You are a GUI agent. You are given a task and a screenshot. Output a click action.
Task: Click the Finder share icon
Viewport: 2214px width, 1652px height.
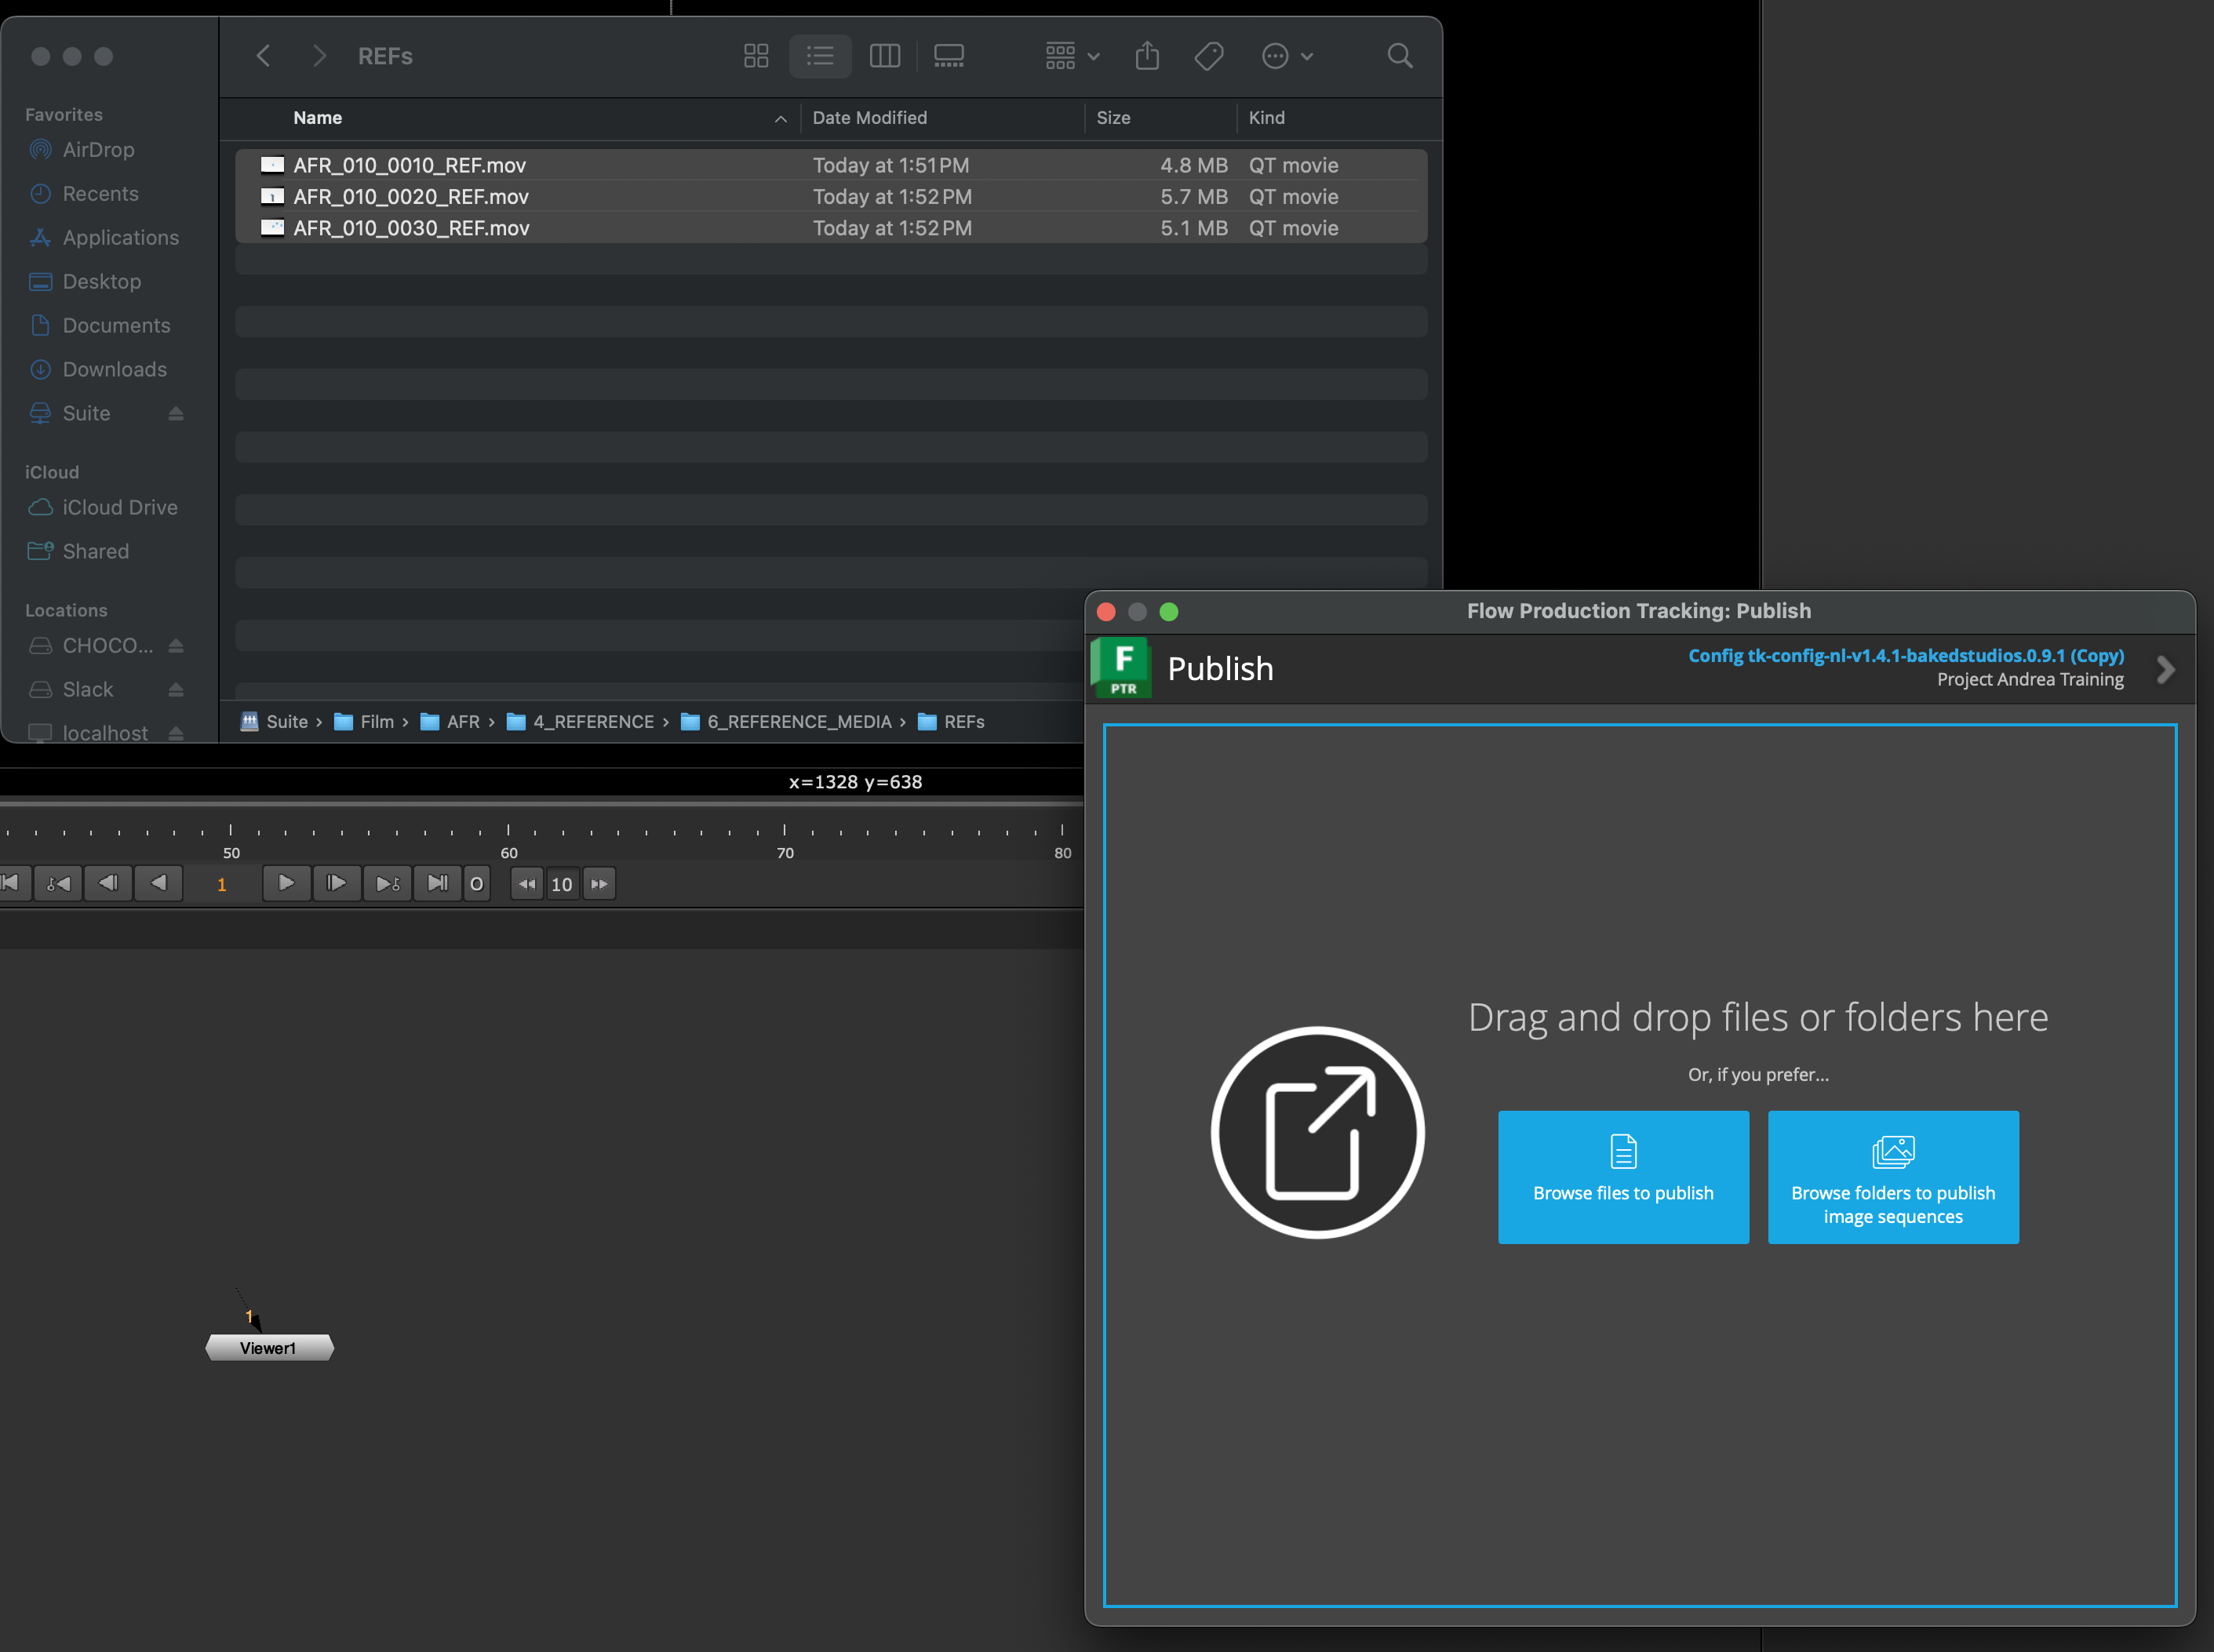click(1147, 56)
